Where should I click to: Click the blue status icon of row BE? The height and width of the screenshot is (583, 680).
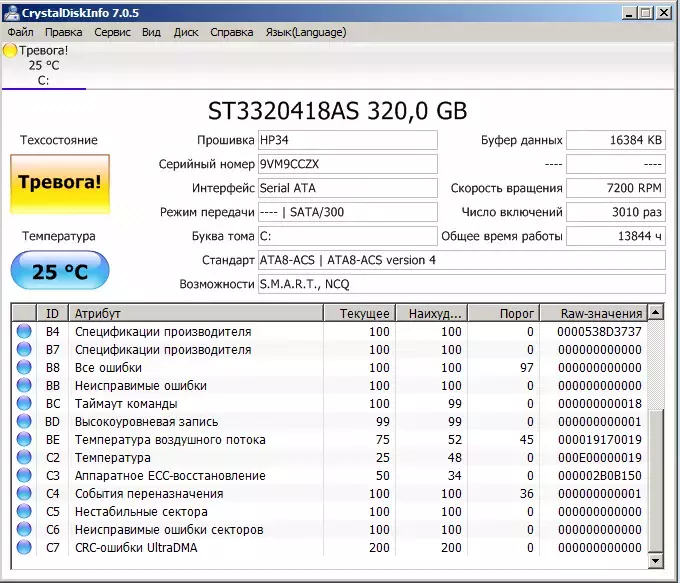coord(24,439)
